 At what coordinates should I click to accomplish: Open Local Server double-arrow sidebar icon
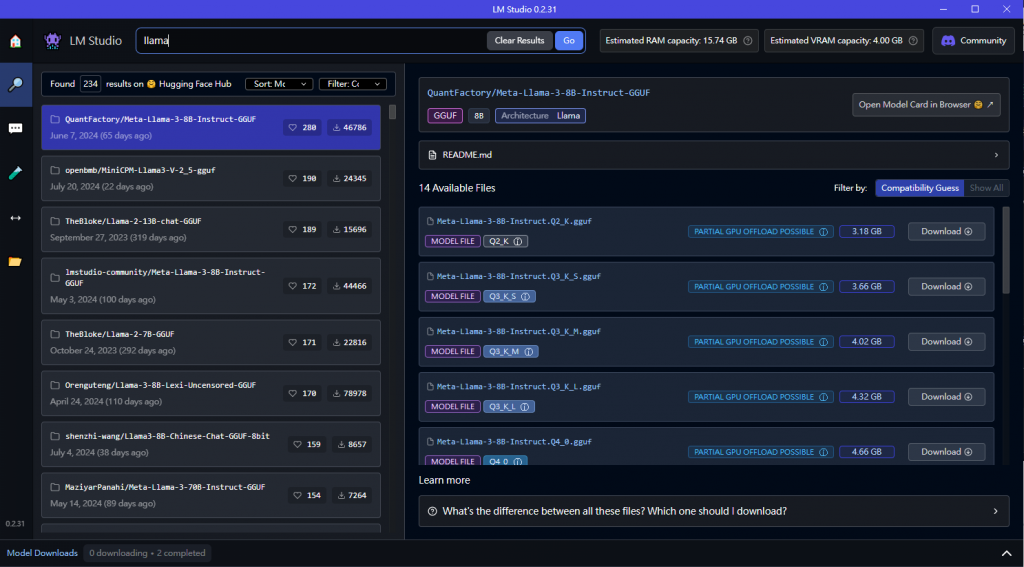[15, 218]
